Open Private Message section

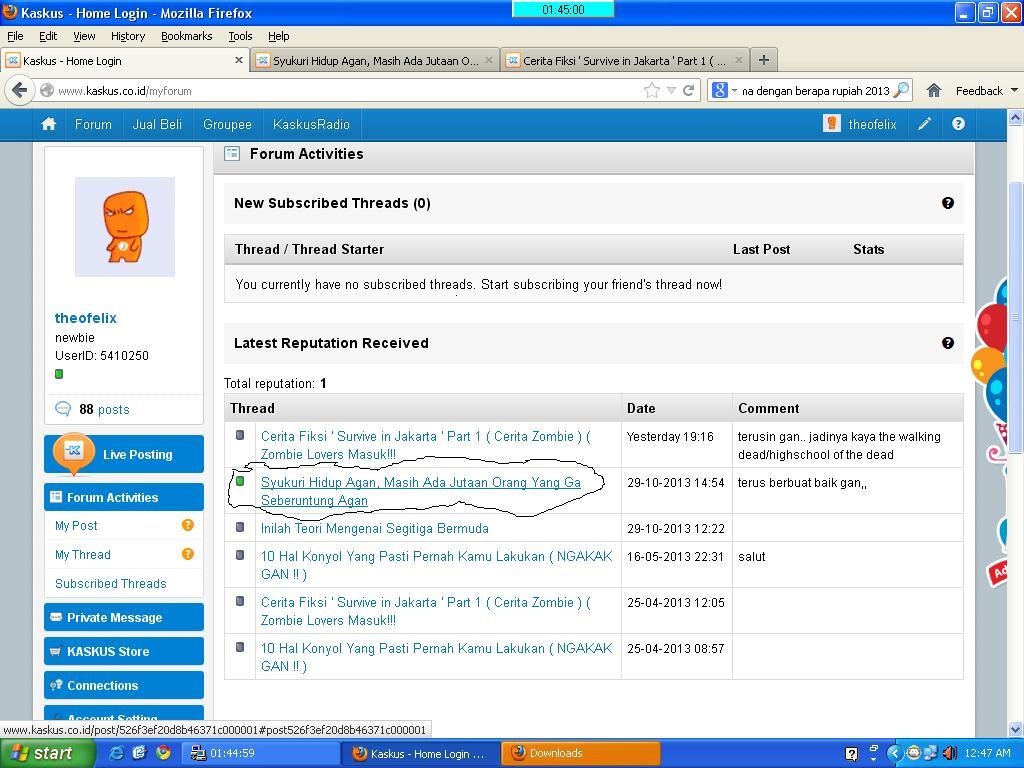(x=124, y=617)
